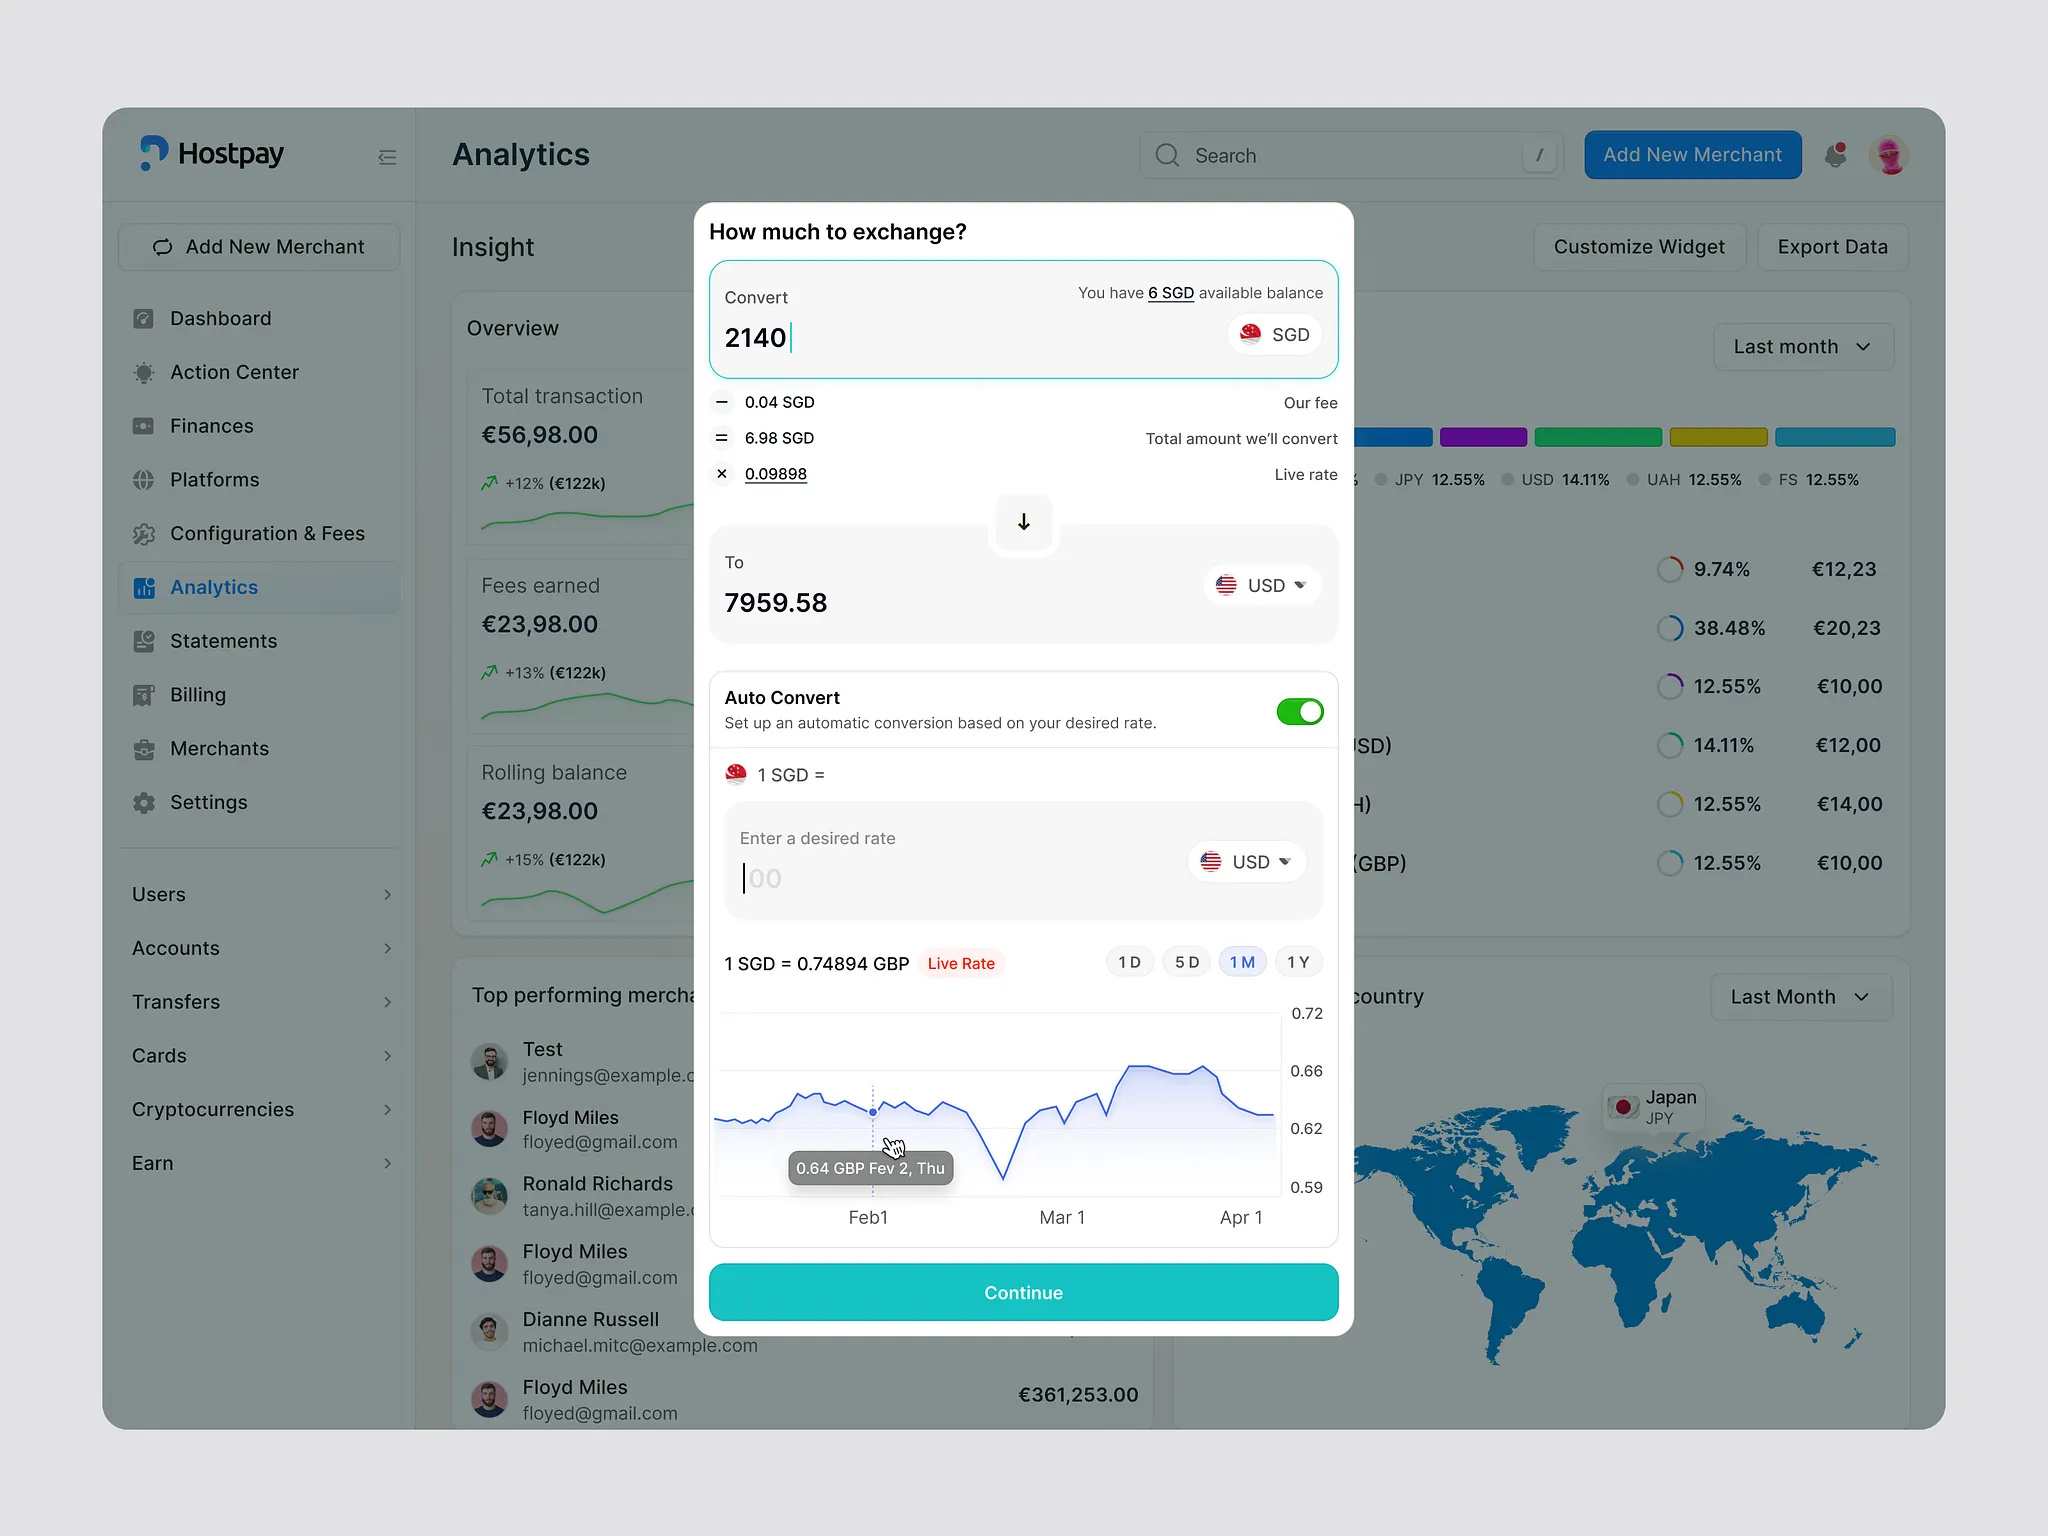Open the Finances section icon
2048x1536 pixels.
coord(144,426)
